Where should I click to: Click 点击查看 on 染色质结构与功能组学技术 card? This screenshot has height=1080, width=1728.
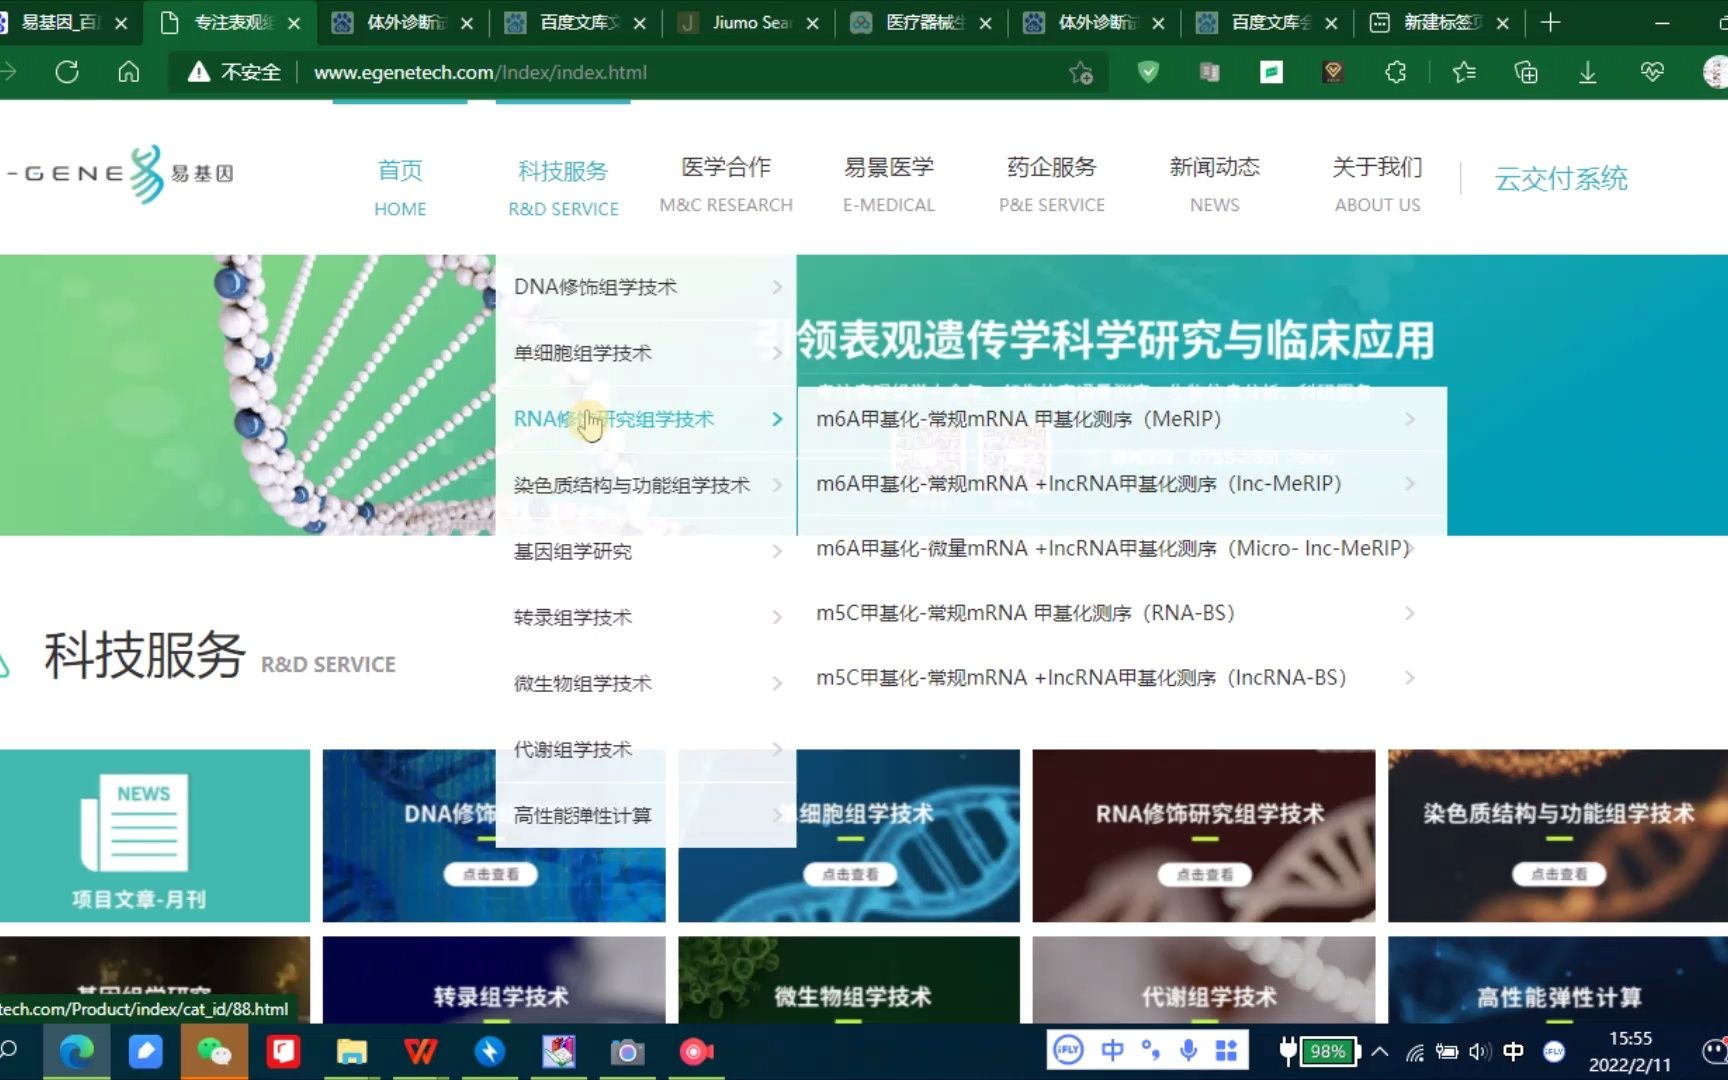[x=1558, y=874]
